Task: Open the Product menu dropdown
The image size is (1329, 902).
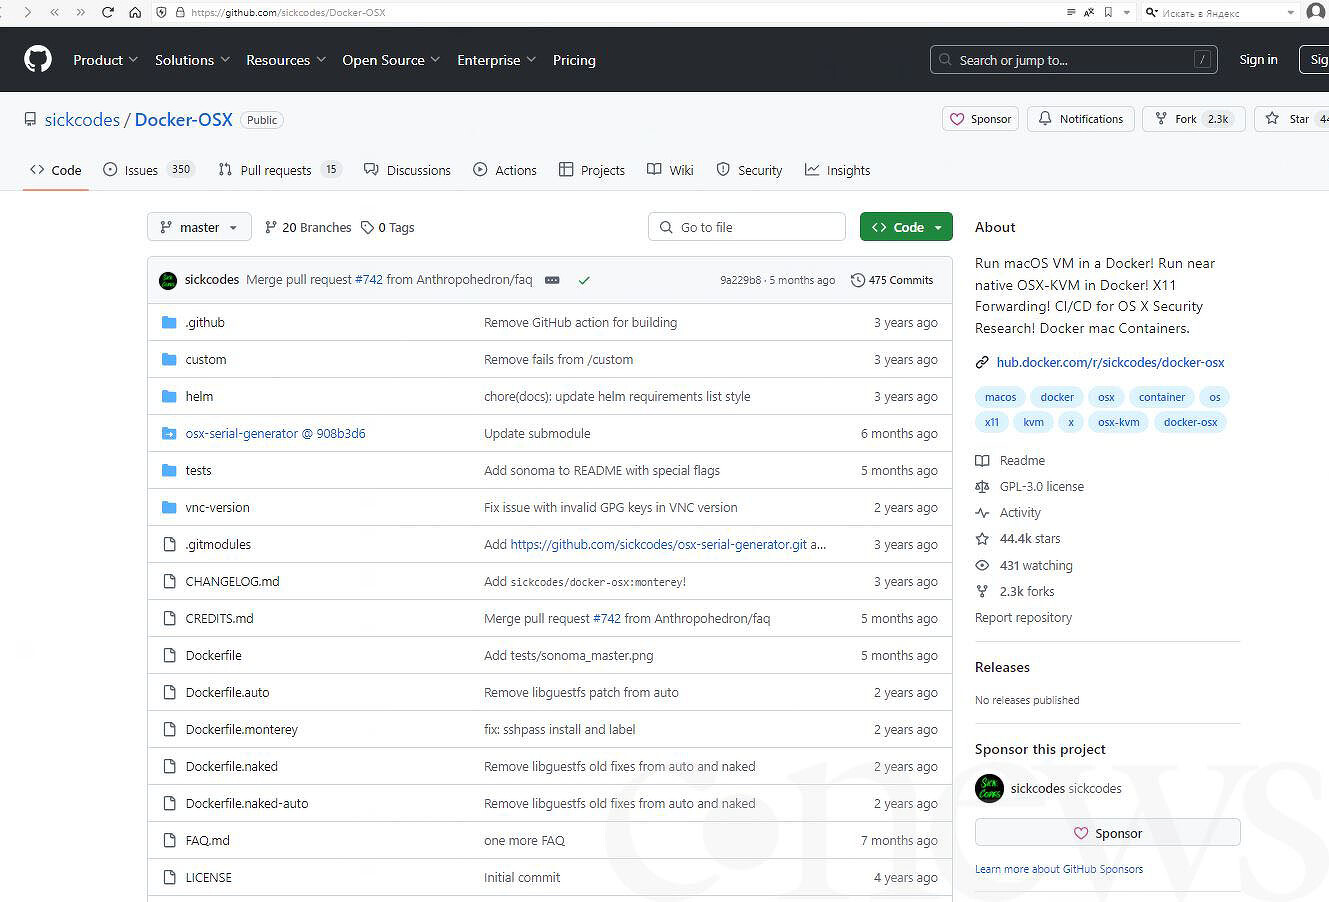Action: 105,60
